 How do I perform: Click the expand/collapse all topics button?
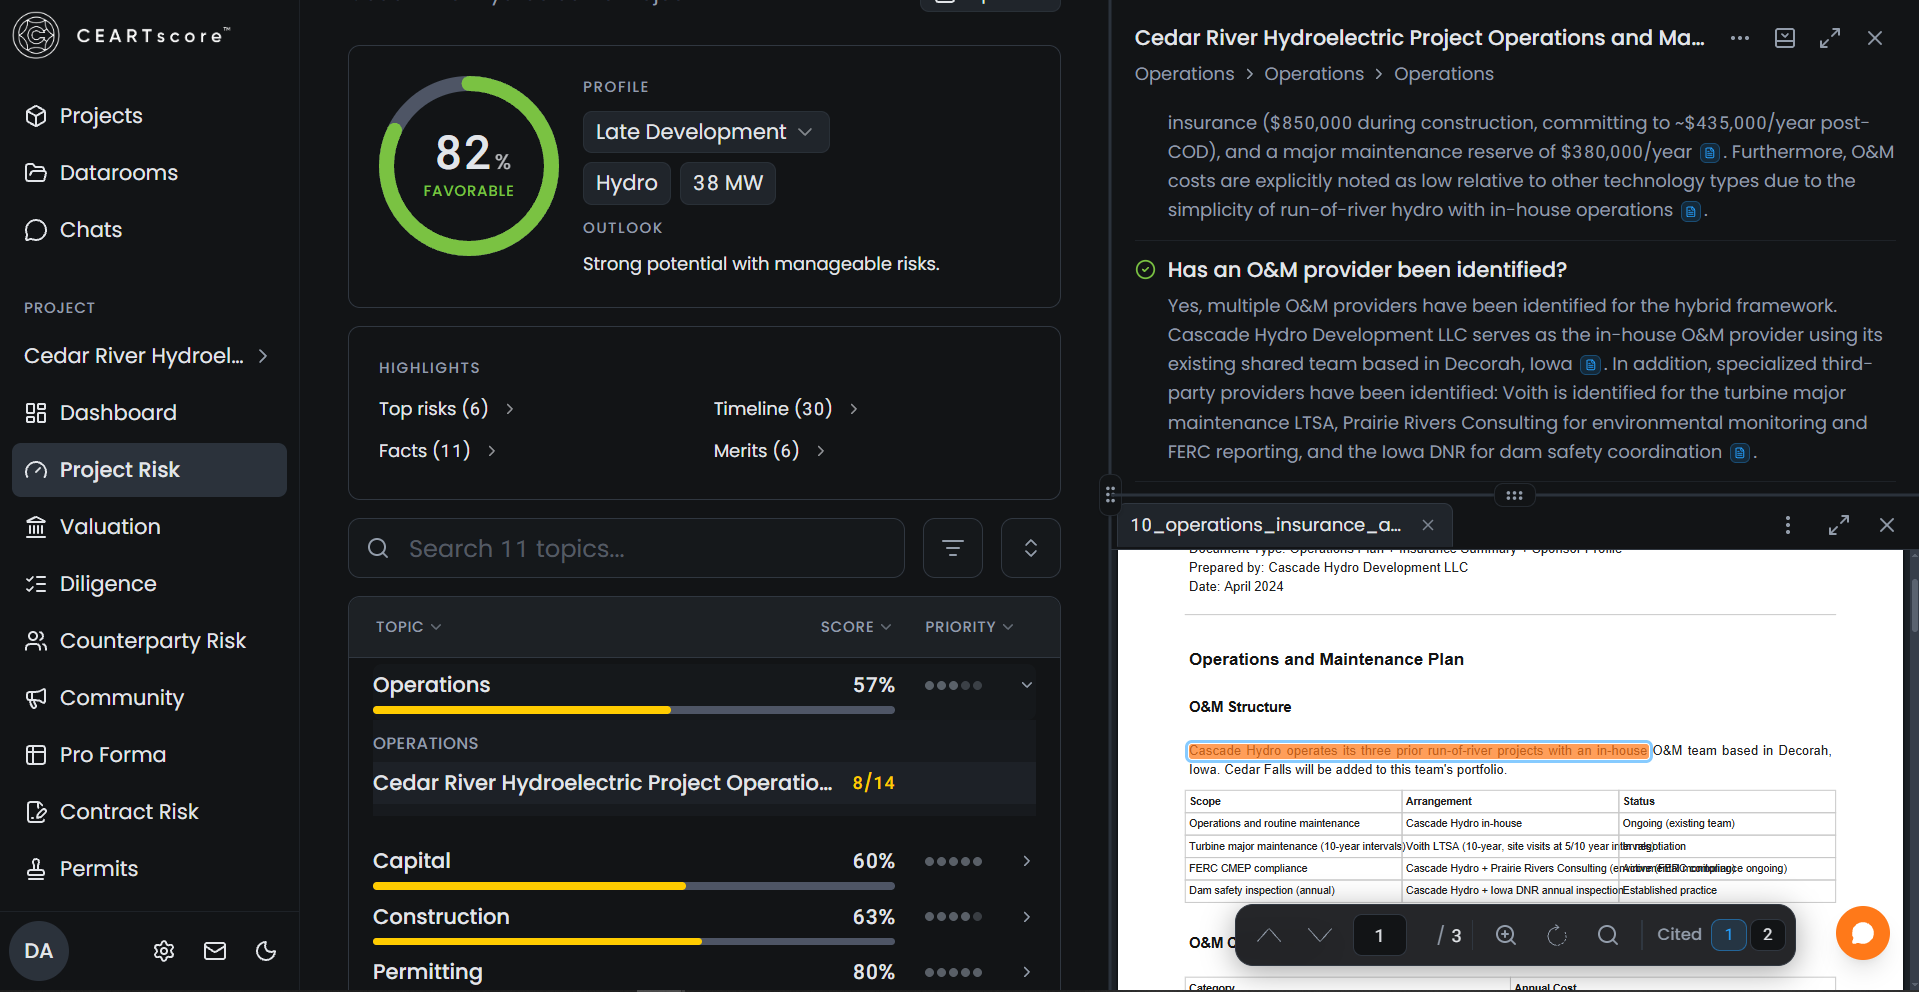1031,548
